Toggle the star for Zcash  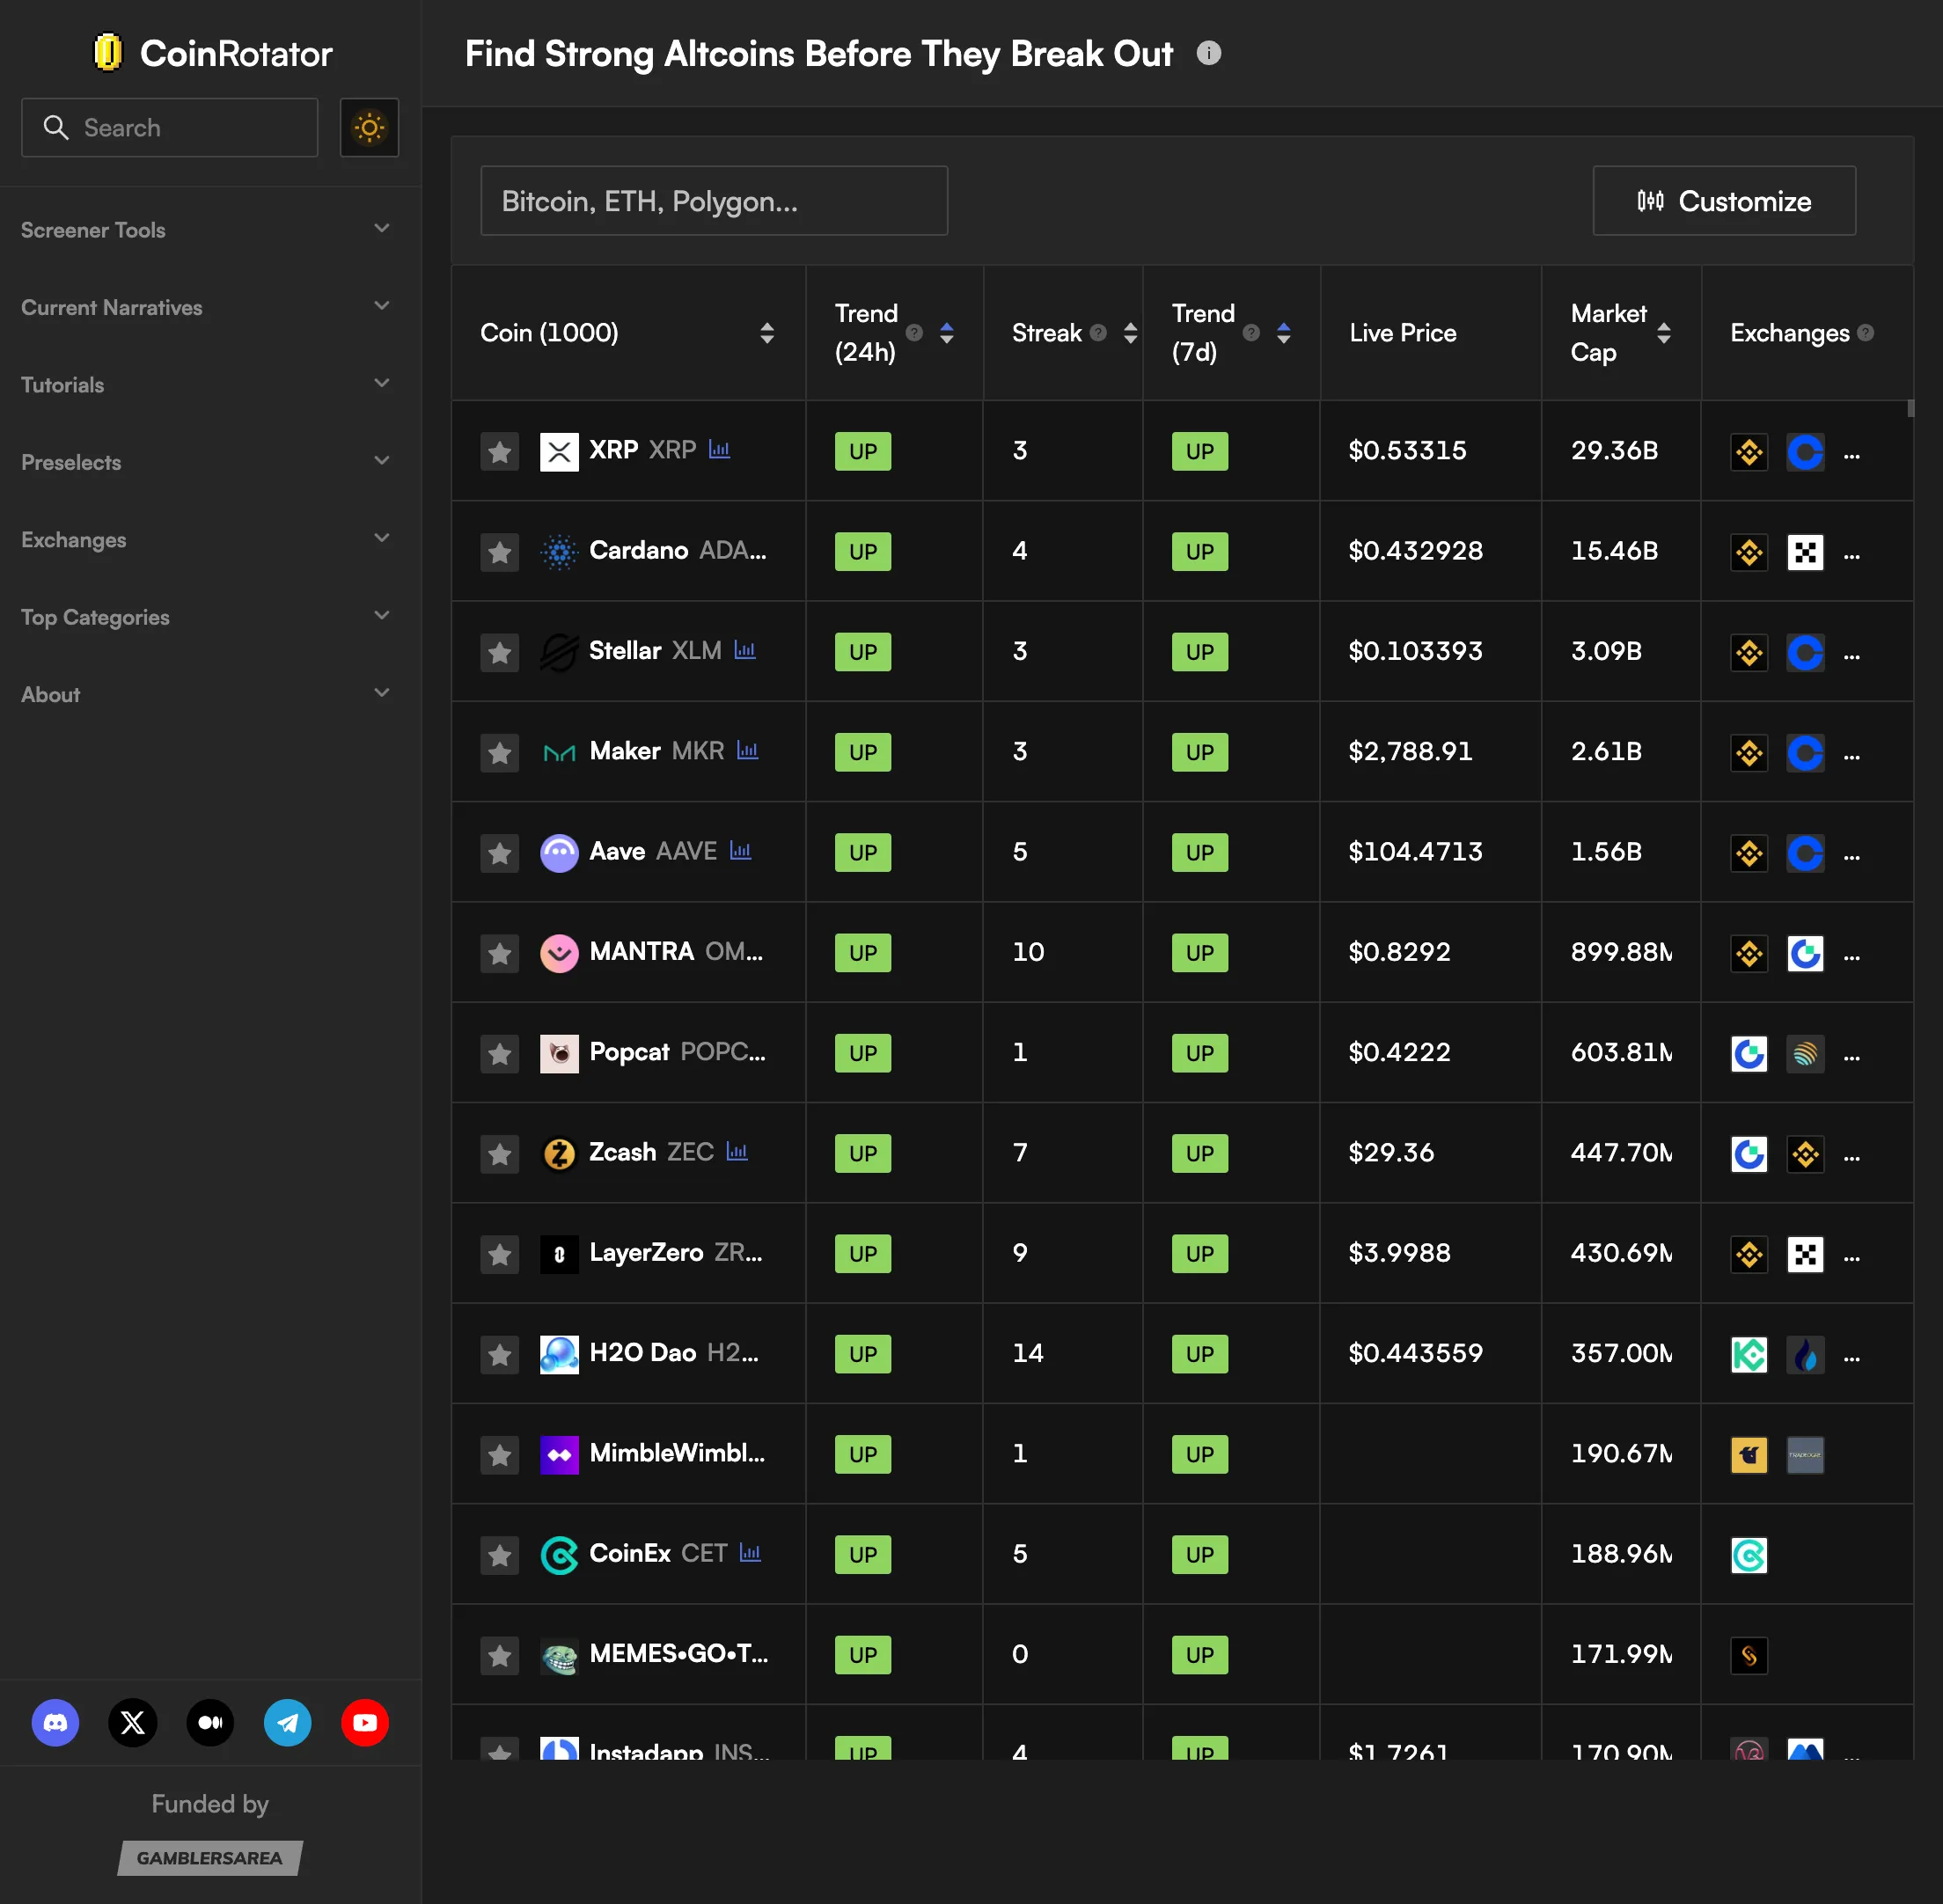point(499,1154)
